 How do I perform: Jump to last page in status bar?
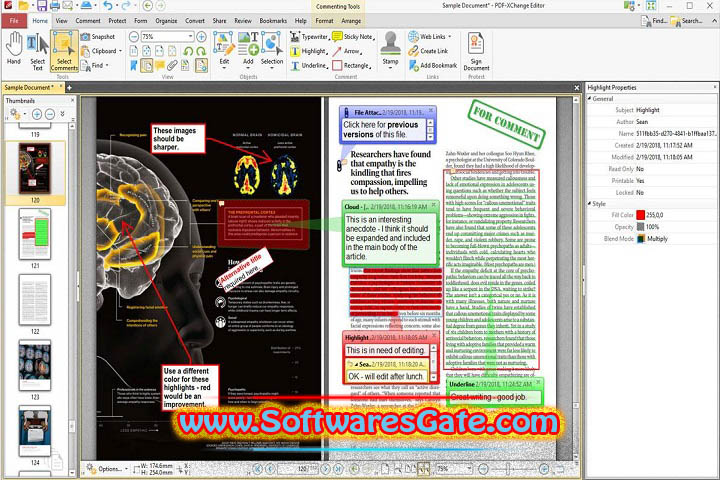coord(338,469)
